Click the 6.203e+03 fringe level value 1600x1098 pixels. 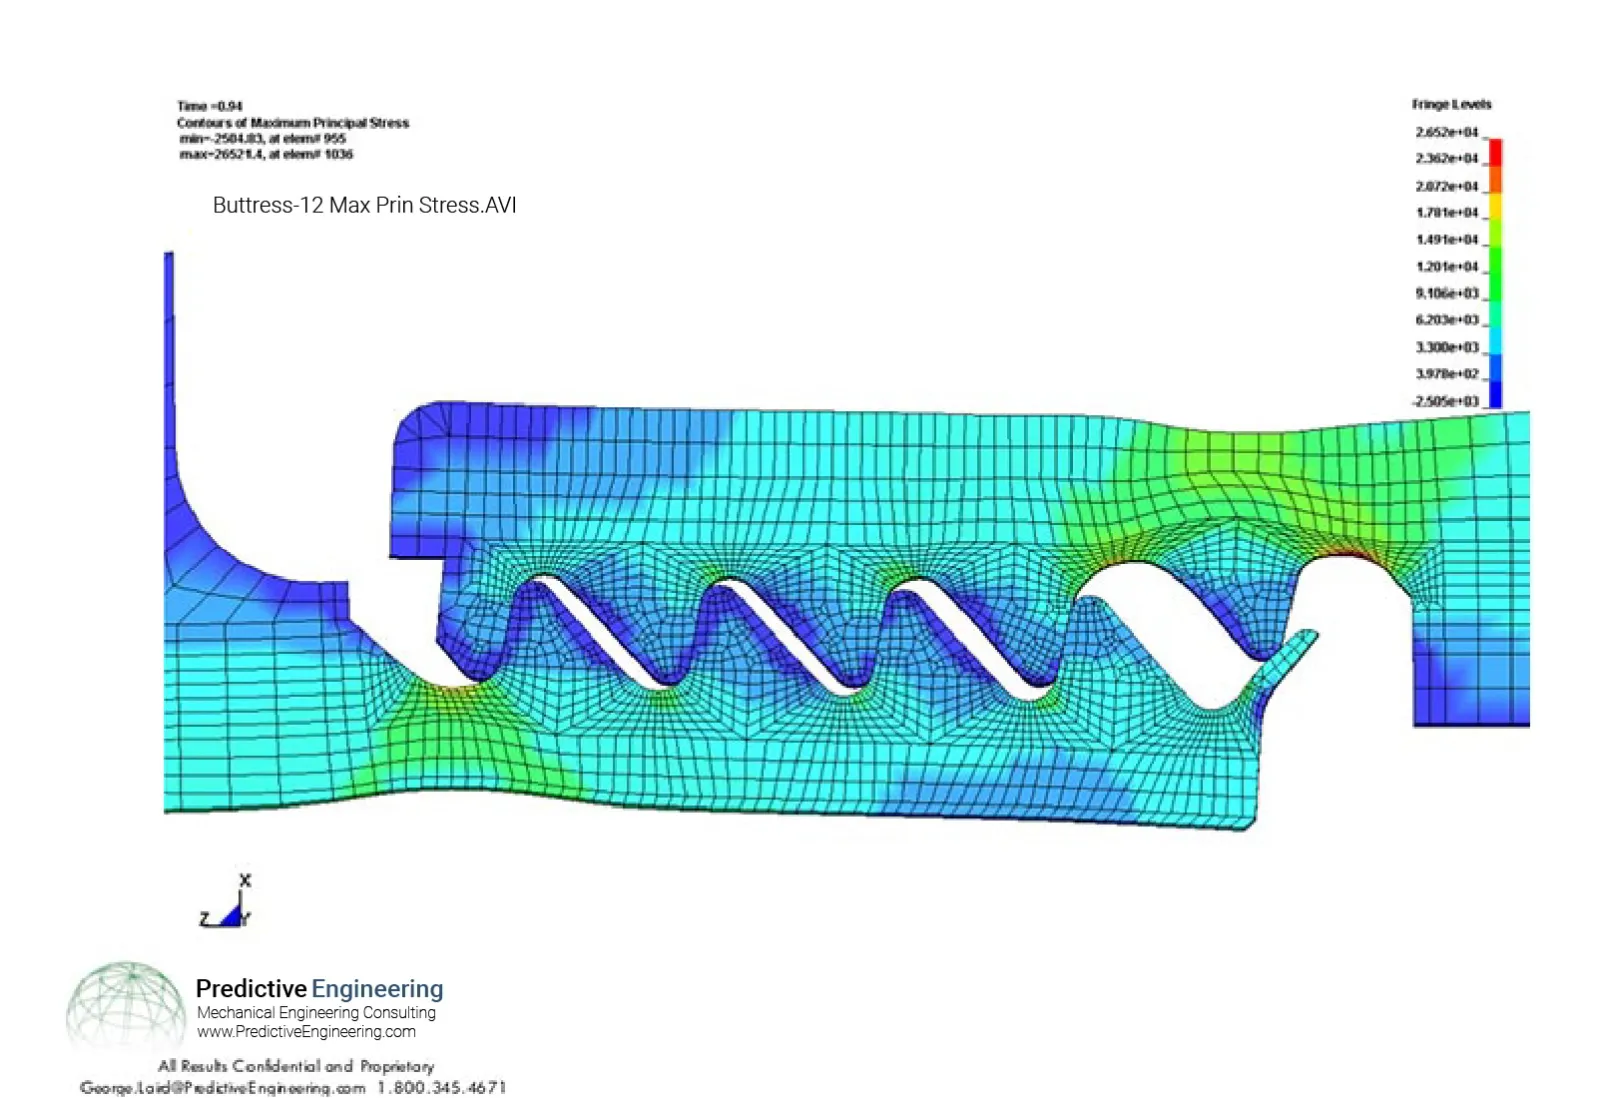coord(1446,320)
